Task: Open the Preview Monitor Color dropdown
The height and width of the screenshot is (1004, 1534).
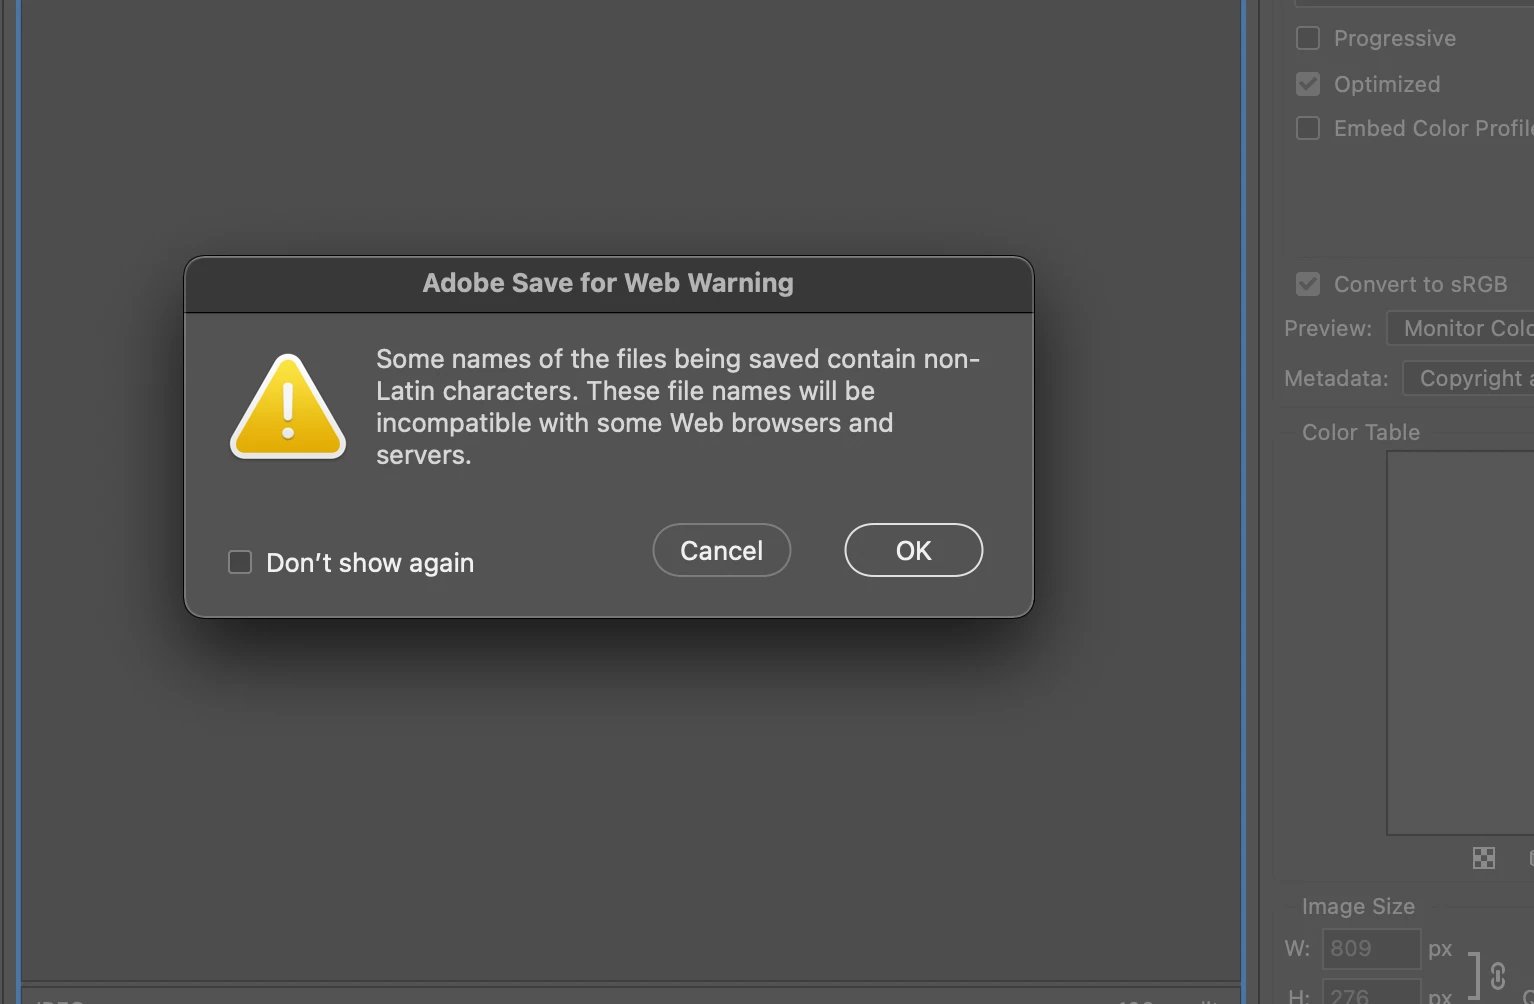Action: click(x=1460, y=328)
